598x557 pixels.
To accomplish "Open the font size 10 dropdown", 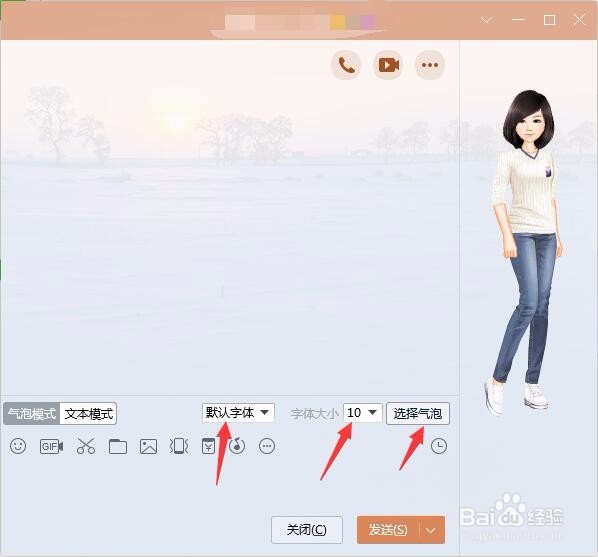I will (x=363, y=413).
